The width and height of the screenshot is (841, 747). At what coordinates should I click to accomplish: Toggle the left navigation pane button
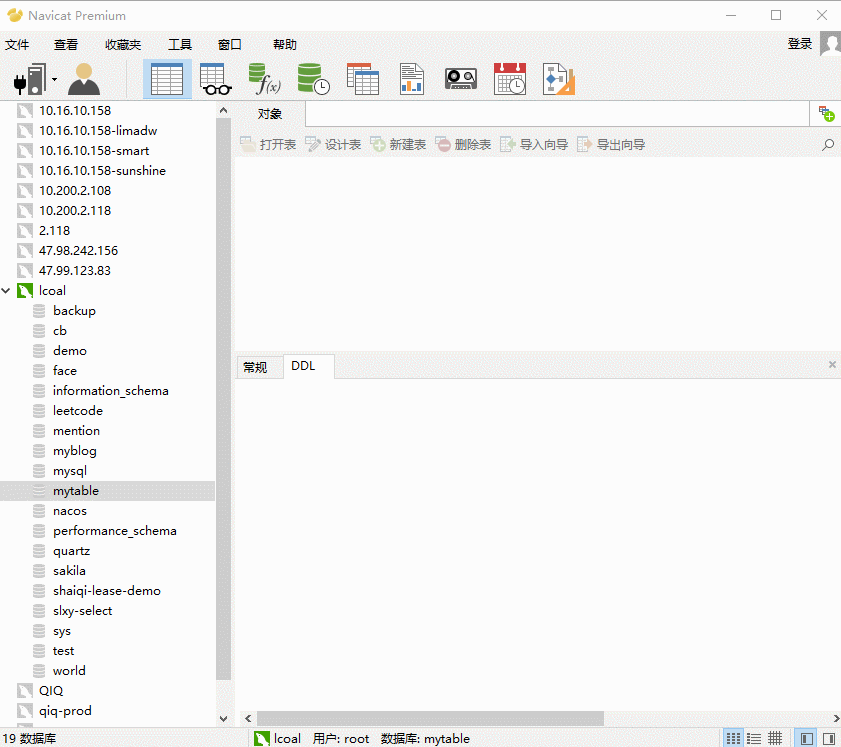(806, 738)
